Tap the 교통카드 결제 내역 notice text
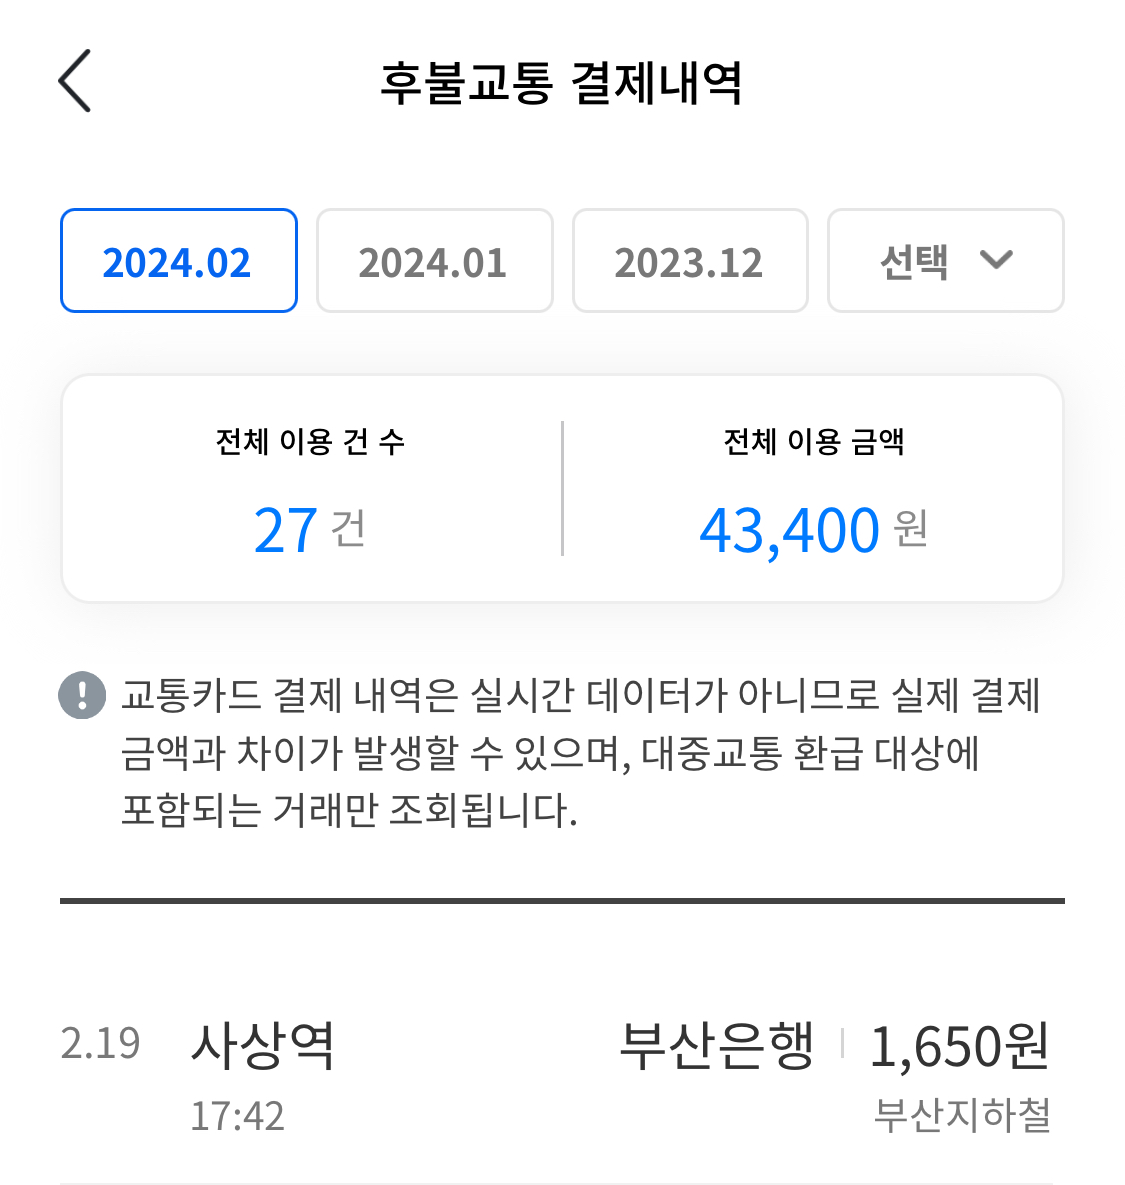1125x1185 pixels. [580, 752]
